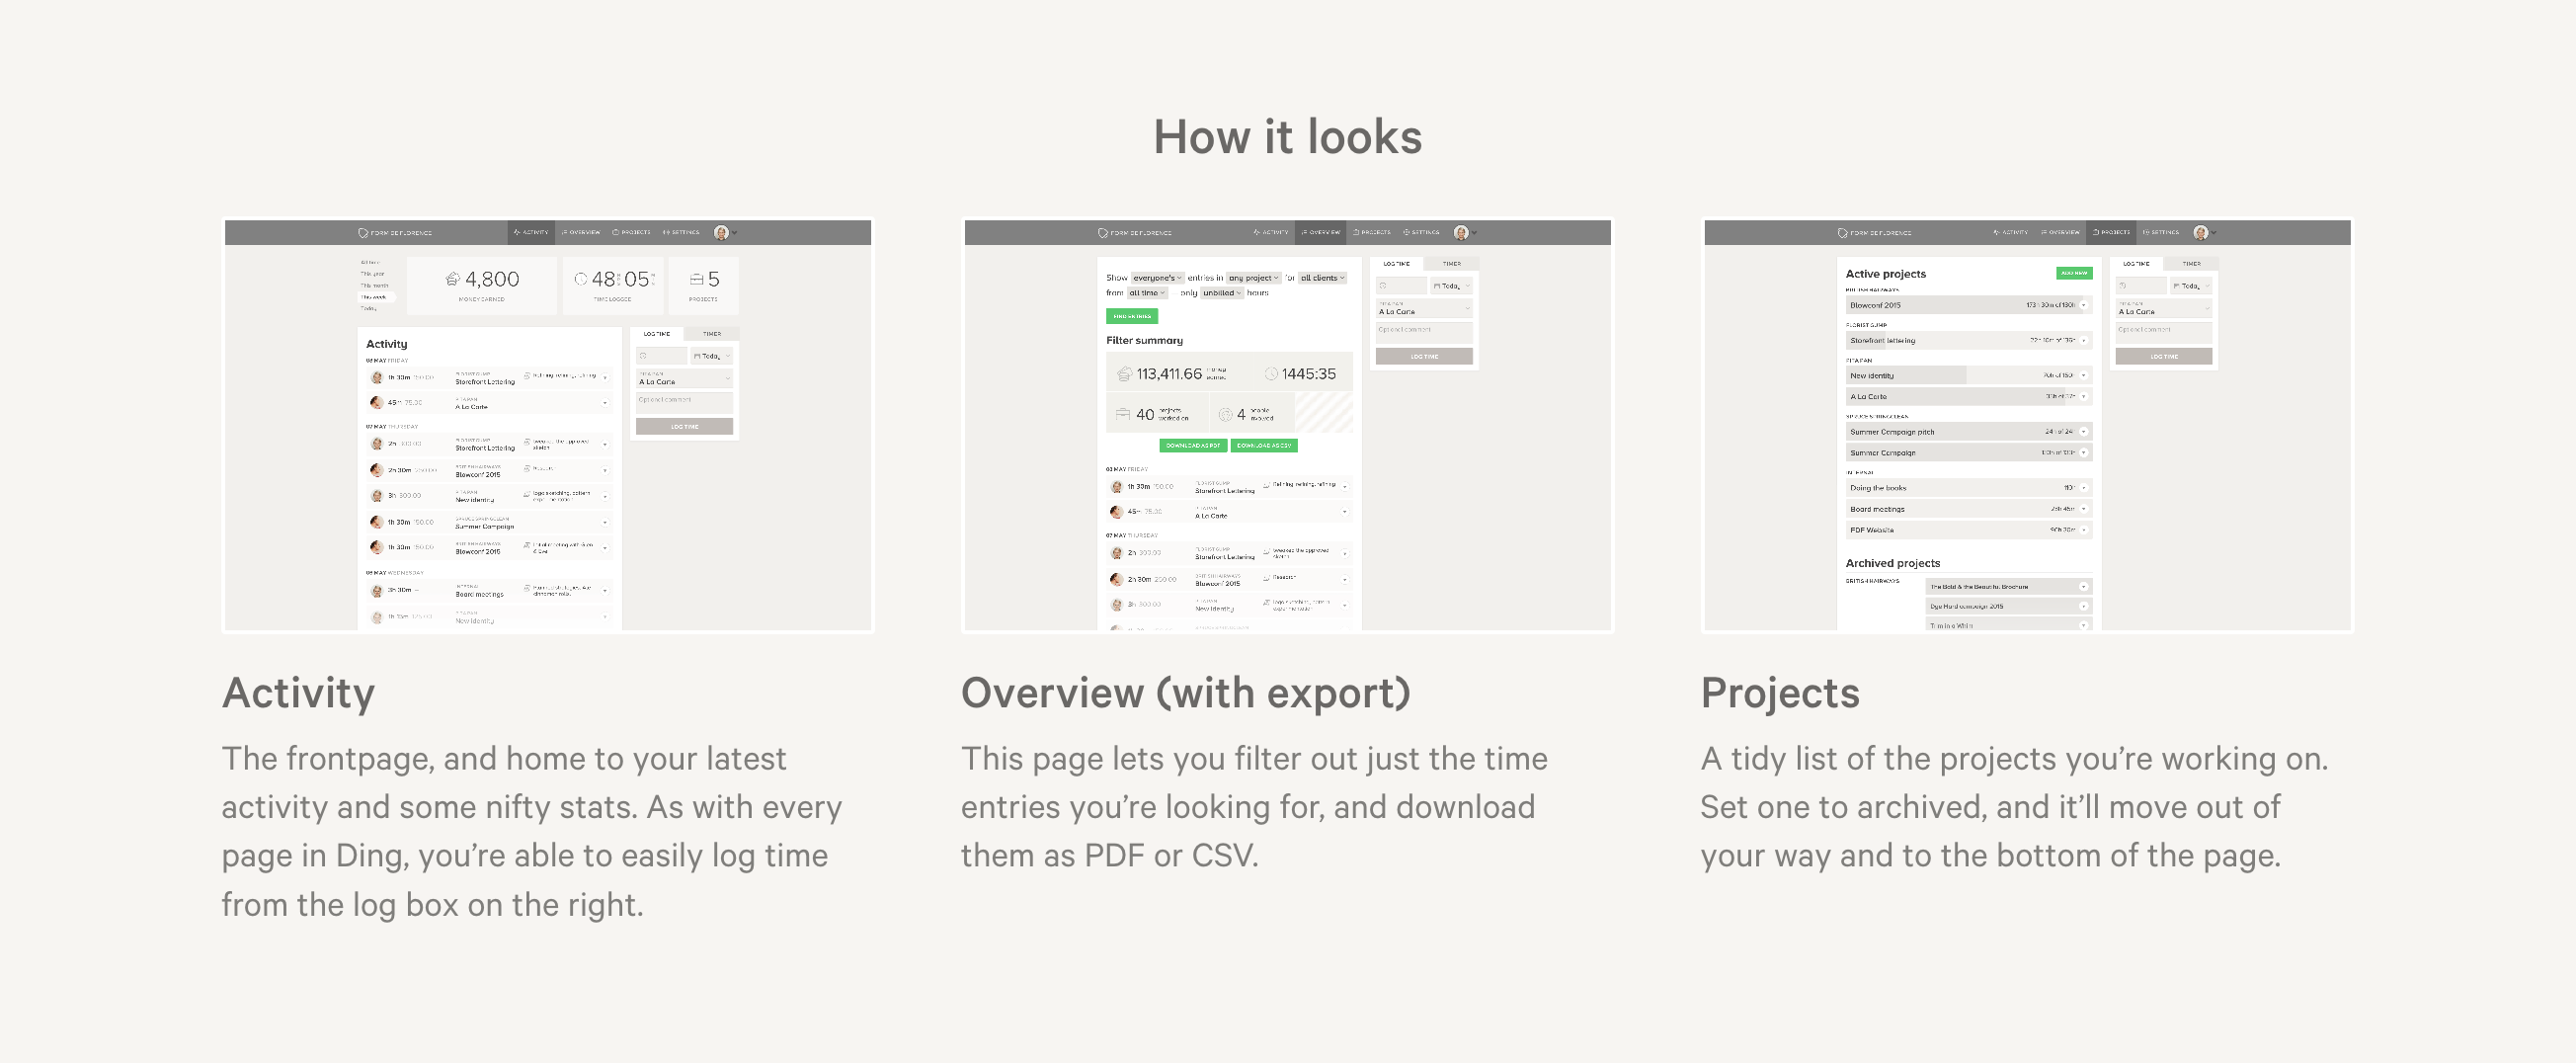Select the Activity nav tab in Overview screenshot
This screenshot has height=1063, width=2576.
point(1271,232)
